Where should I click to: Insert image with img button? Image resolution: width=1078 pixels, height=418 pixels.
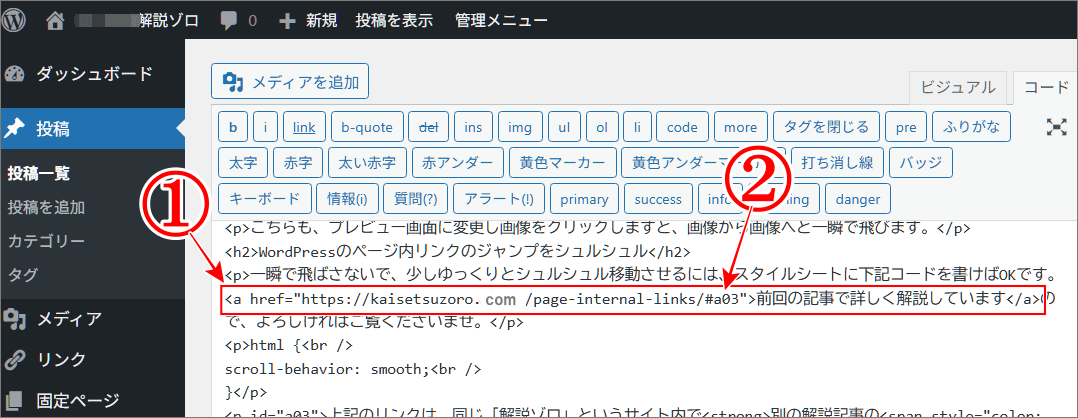pos(520,127)
